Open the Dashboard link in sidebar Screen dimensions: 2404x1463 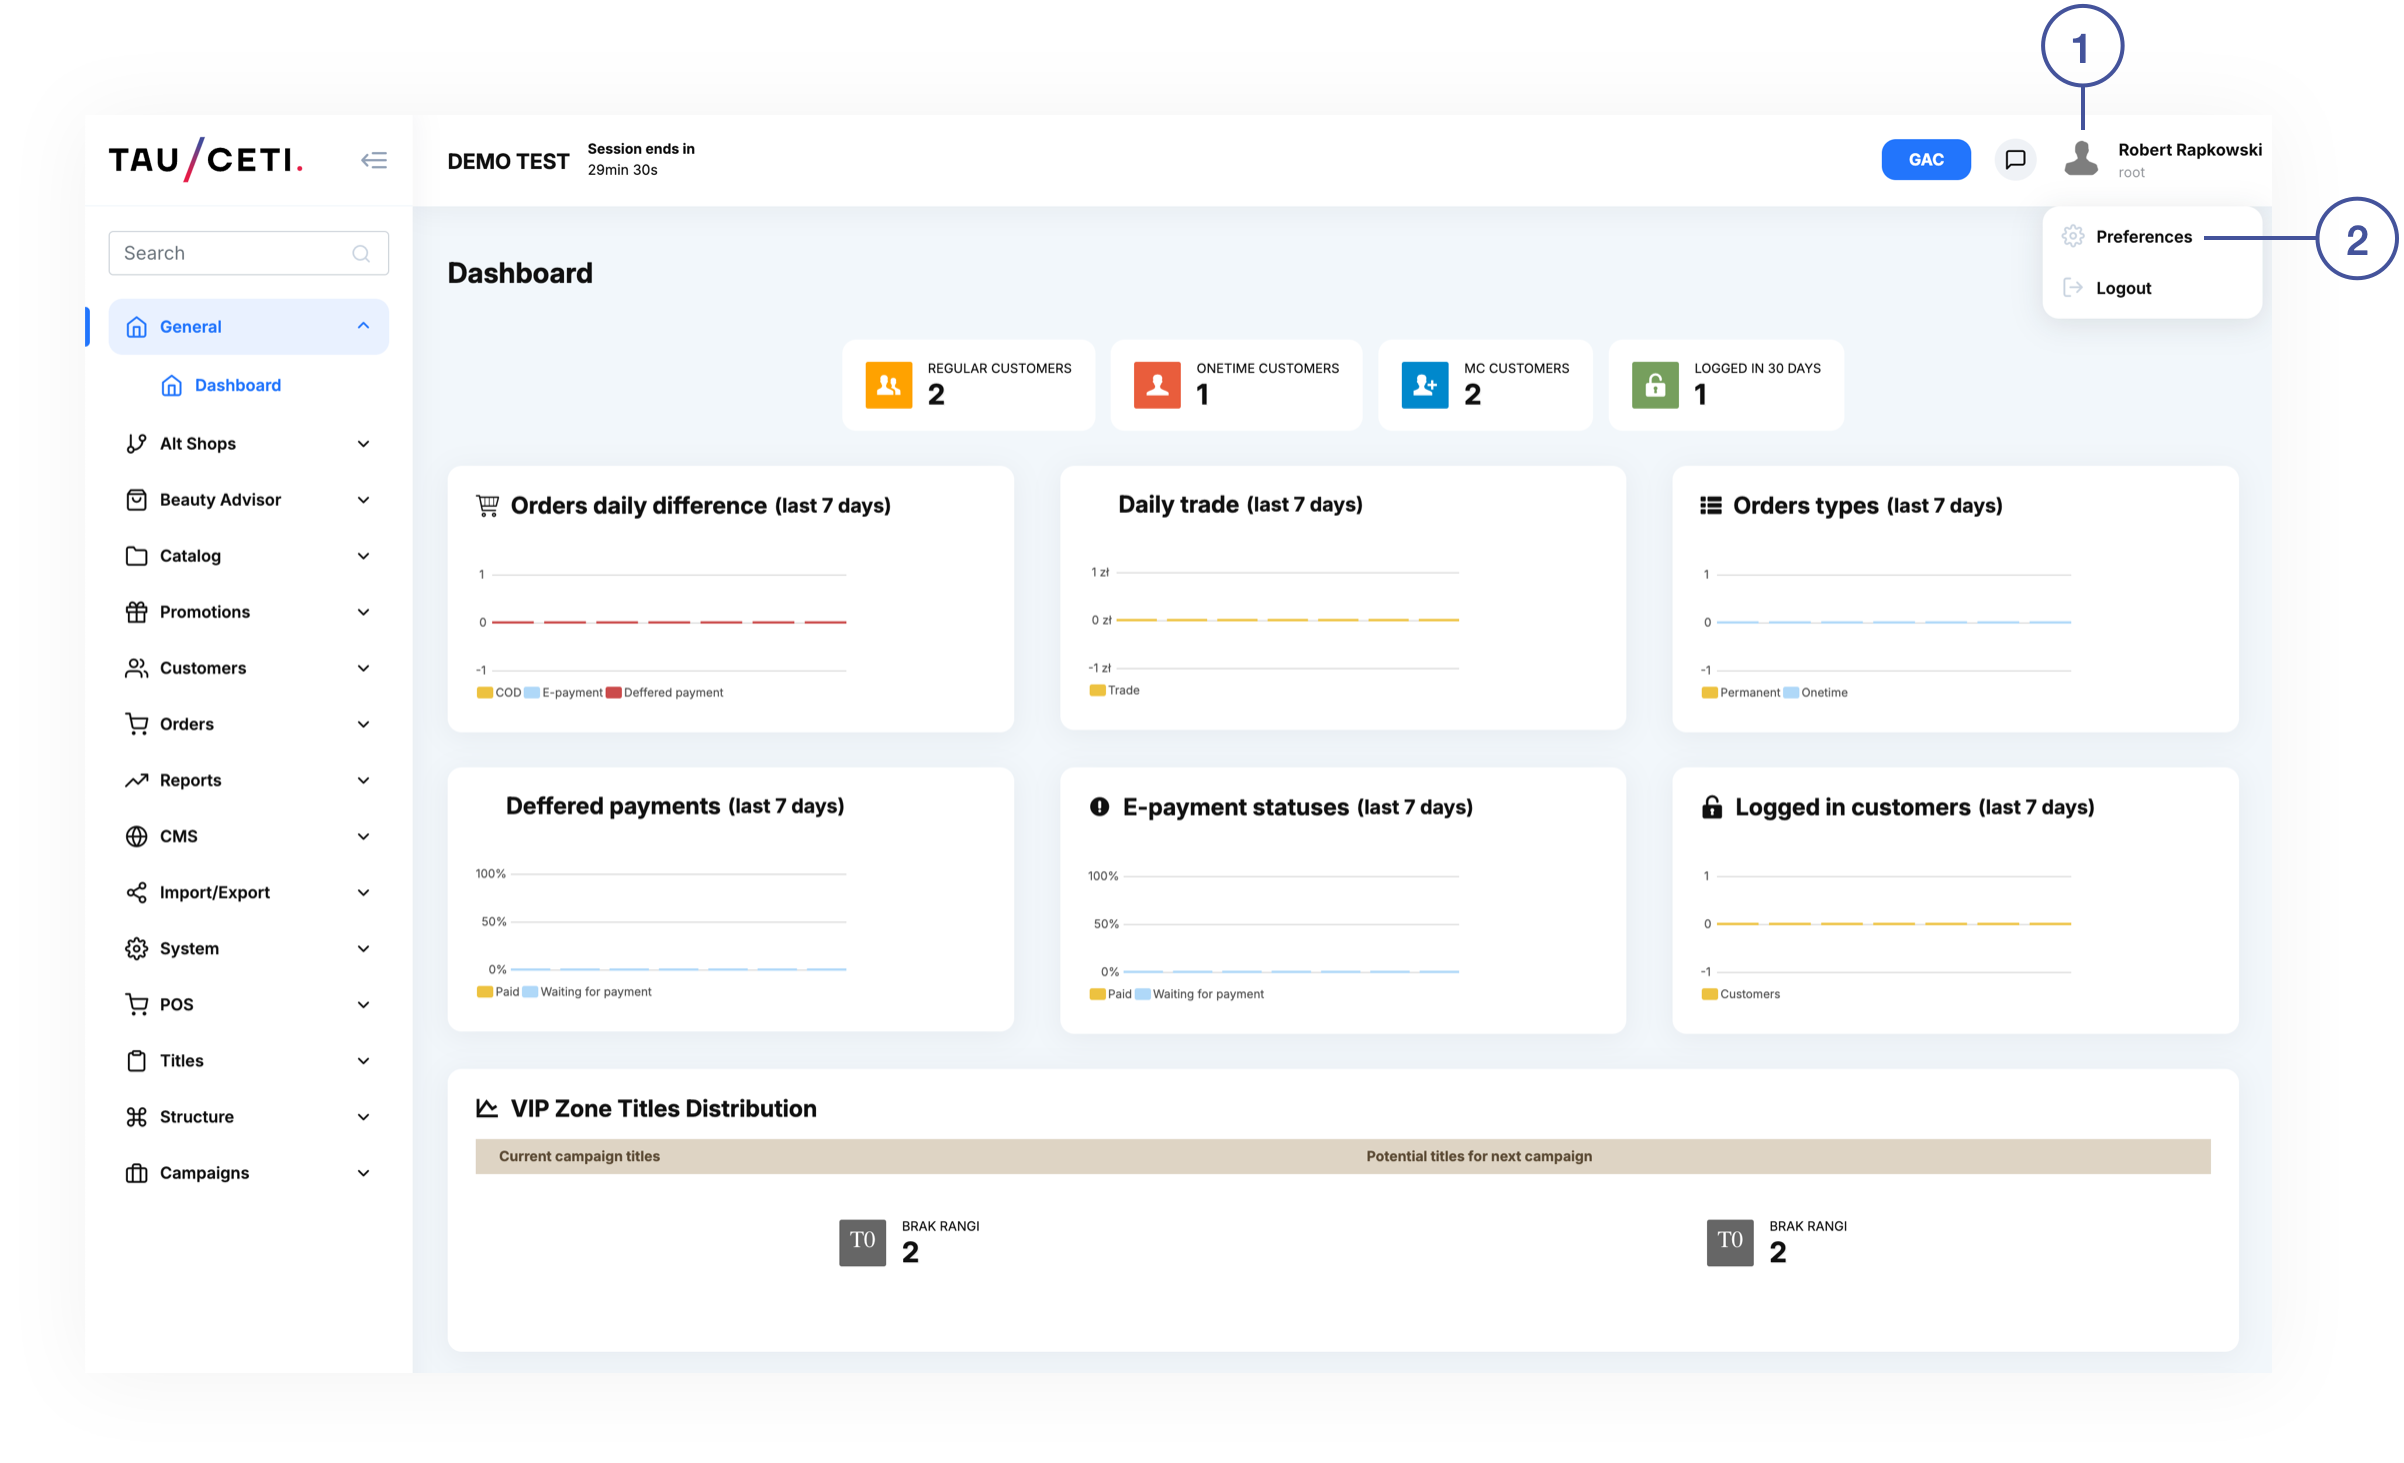237,385
